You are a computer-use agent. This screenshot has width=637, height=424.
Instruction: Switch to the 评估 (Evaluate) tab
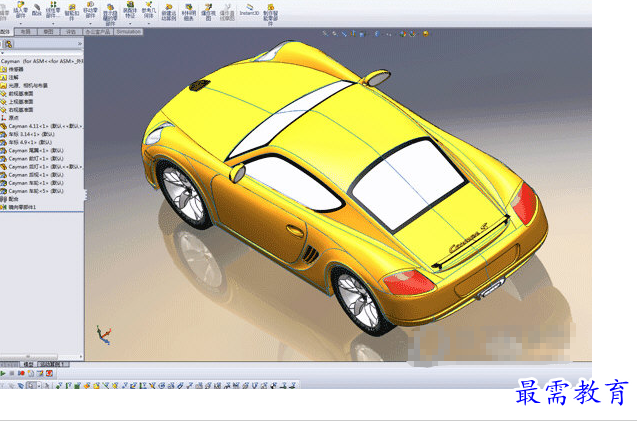click(x=71, y=32)
